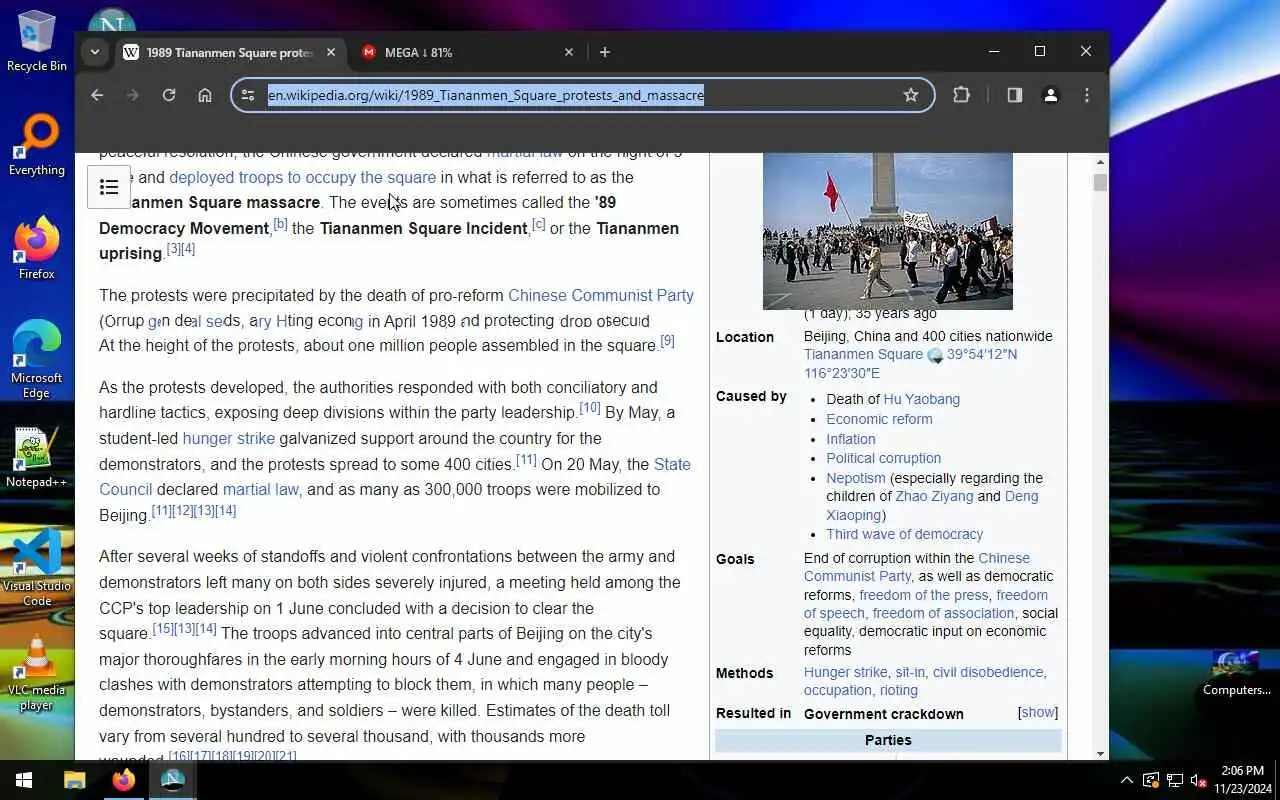Click the scrollbar down arrow

tap(1100, 753)
